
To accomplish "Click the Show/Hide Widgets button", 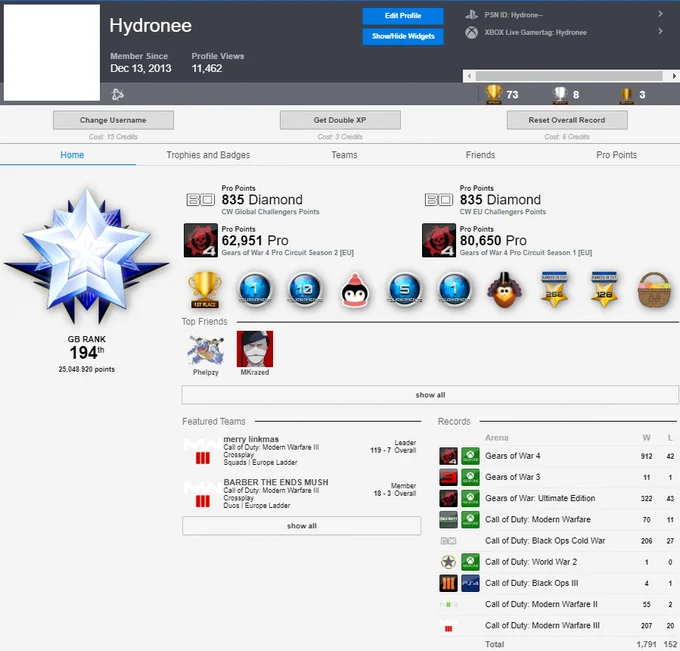I will (x=403, y=36).
